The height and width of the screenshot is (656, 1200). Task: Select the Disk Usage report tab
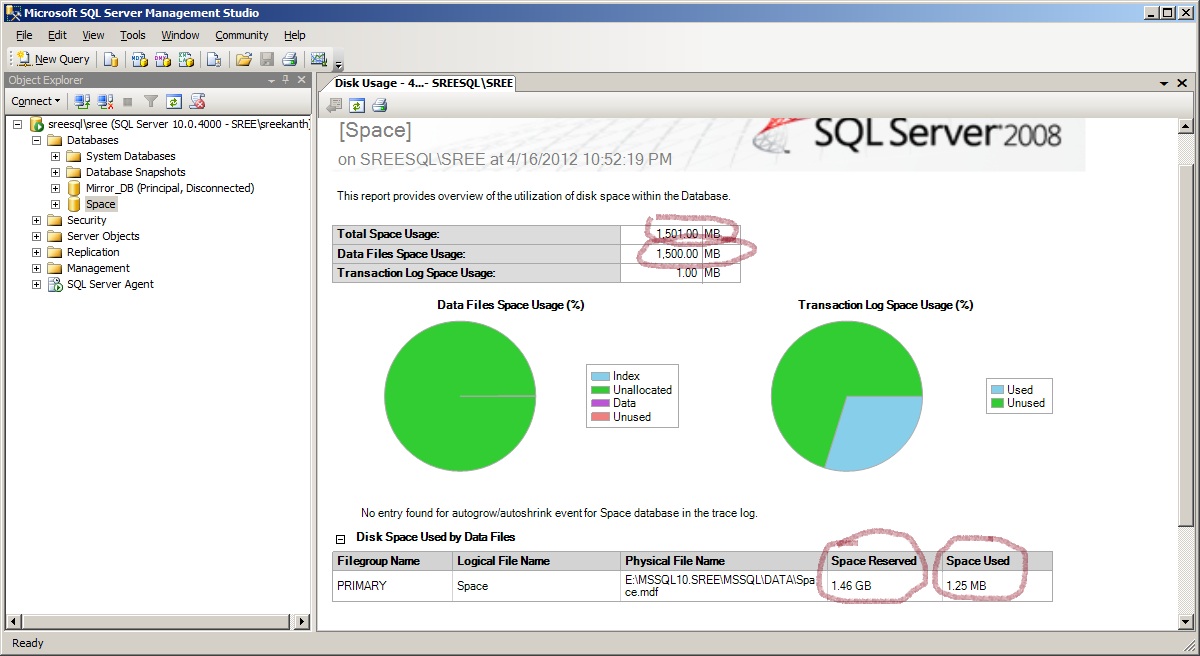[422, 84]
